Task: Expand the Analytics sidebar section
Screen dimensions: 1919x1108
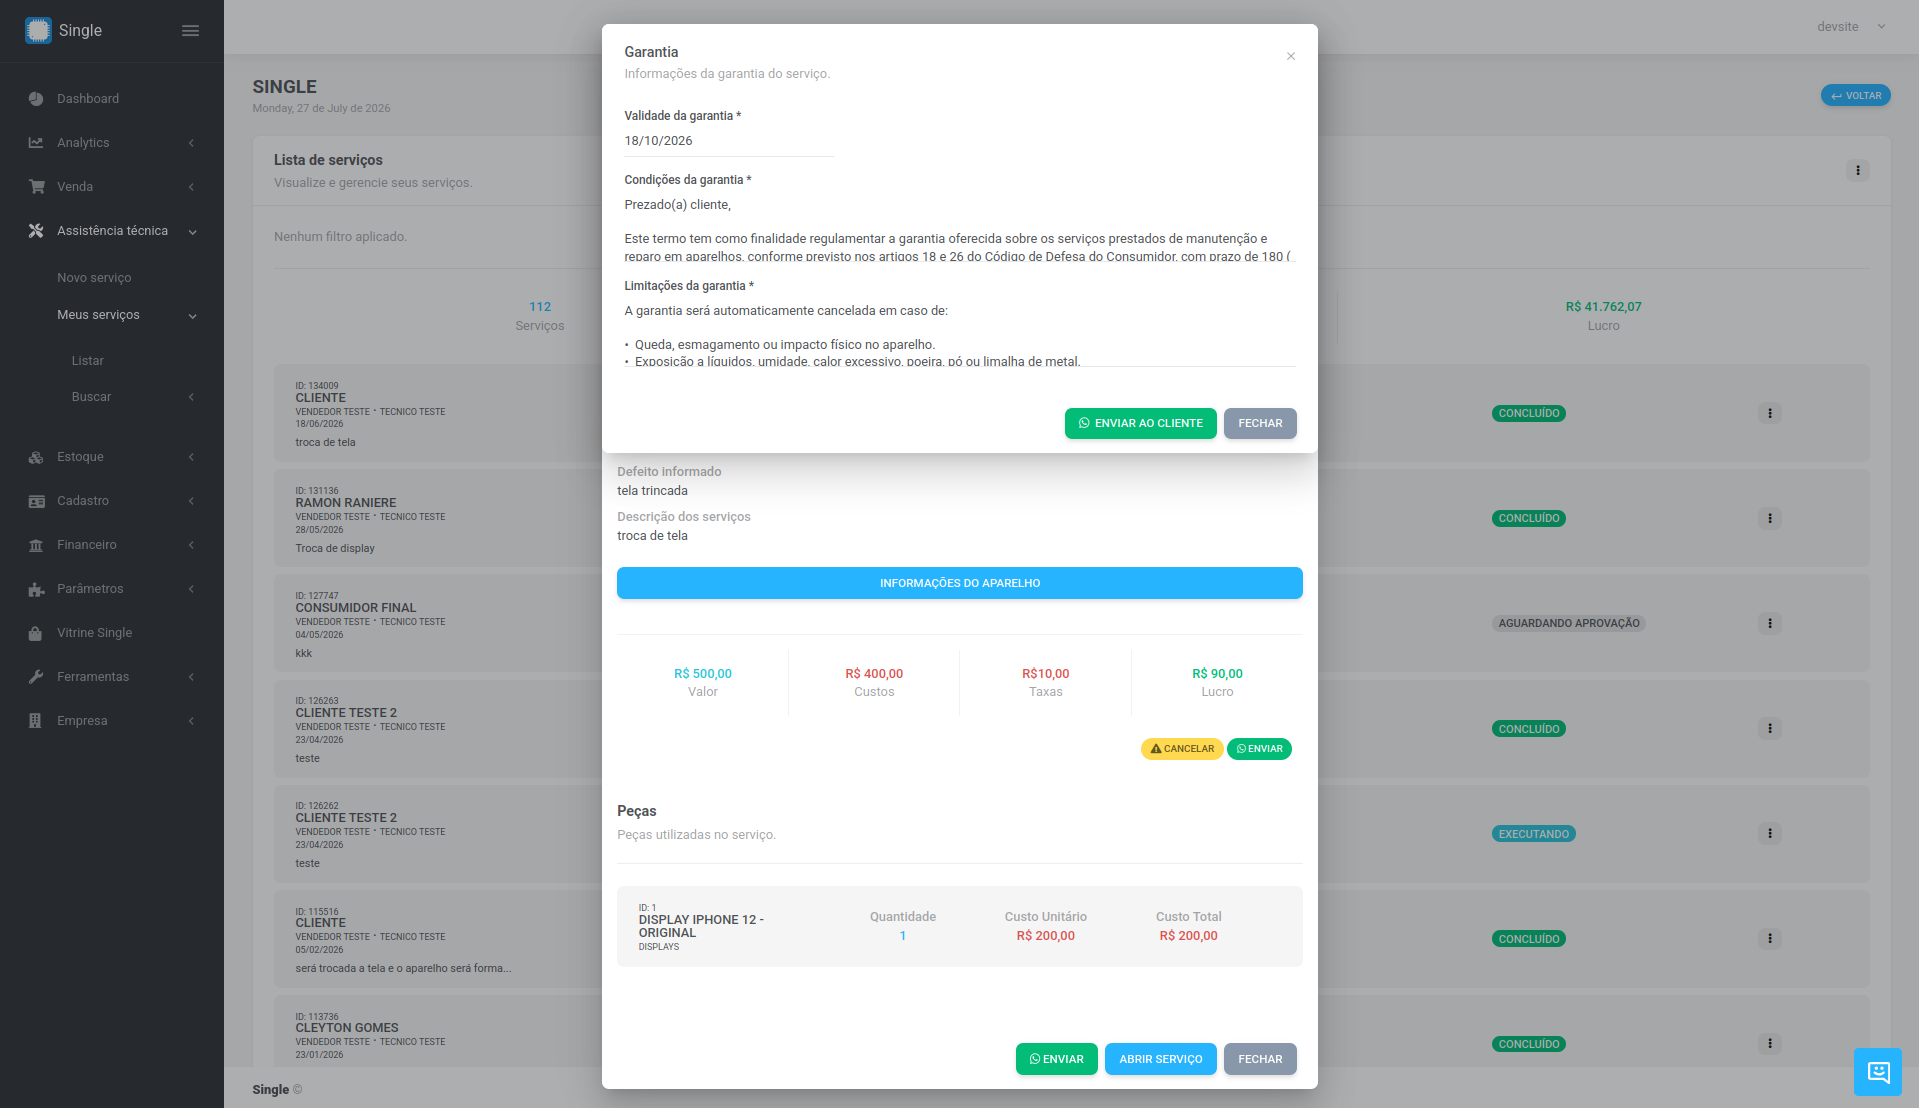Action: click(x=111, y=143)
